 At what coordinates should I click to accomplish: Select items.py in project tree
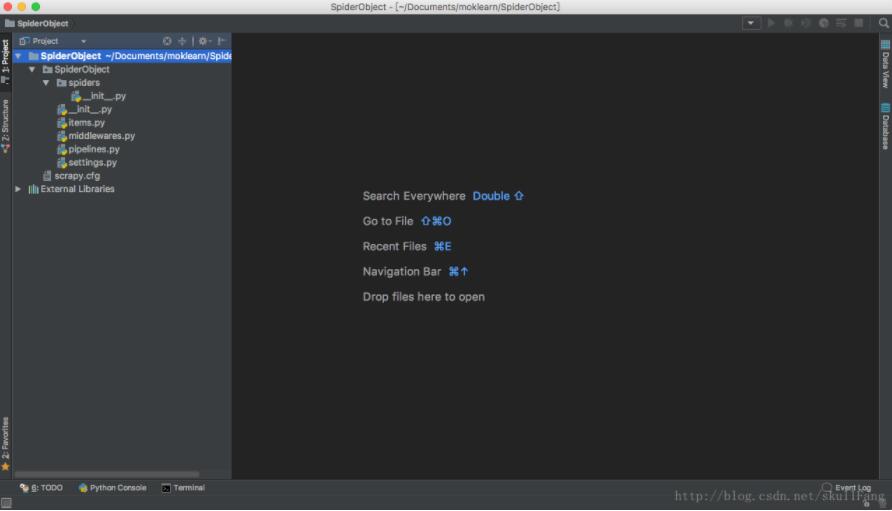pos(81,122)
